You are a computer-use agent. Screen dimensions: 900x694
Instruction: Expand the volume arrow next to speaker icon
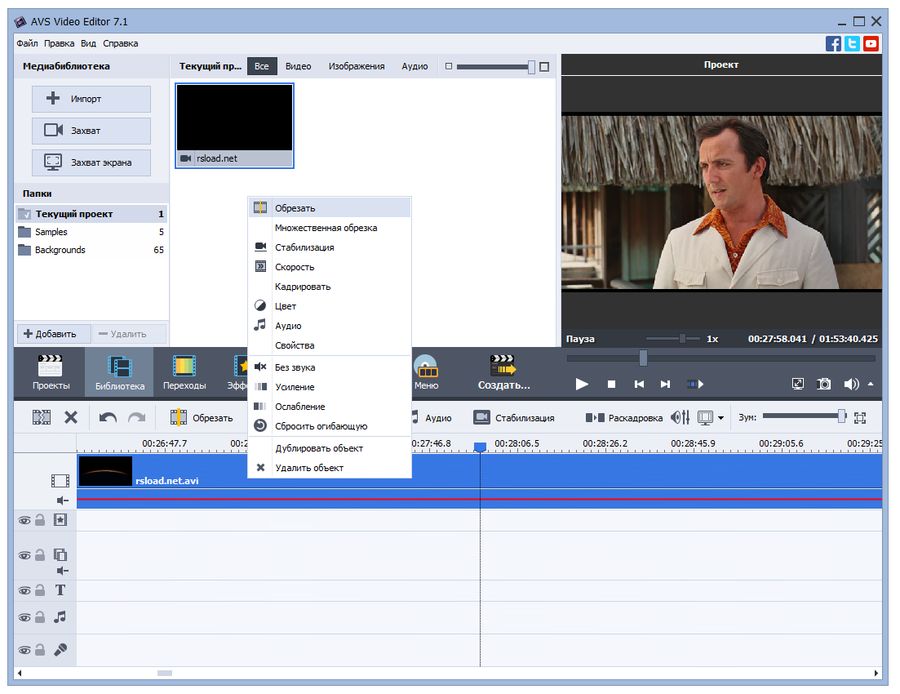click(870, 384)
